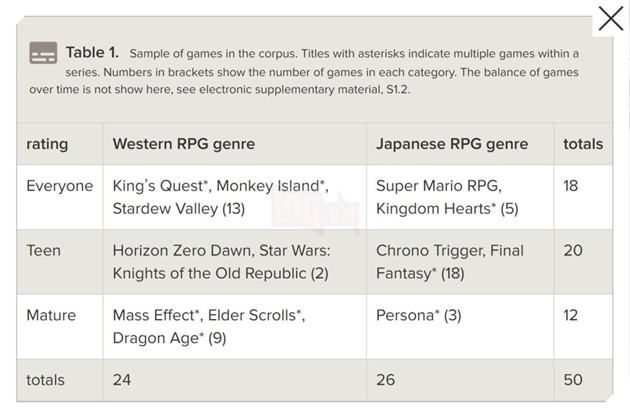
Task: Click the totals column header
Action: click(x=582, y=144)
